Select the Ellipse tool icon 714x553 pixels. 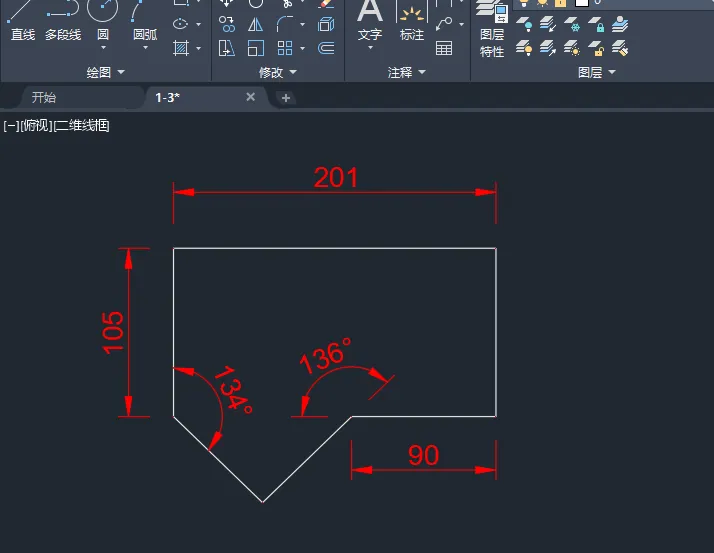coord(180,24)
